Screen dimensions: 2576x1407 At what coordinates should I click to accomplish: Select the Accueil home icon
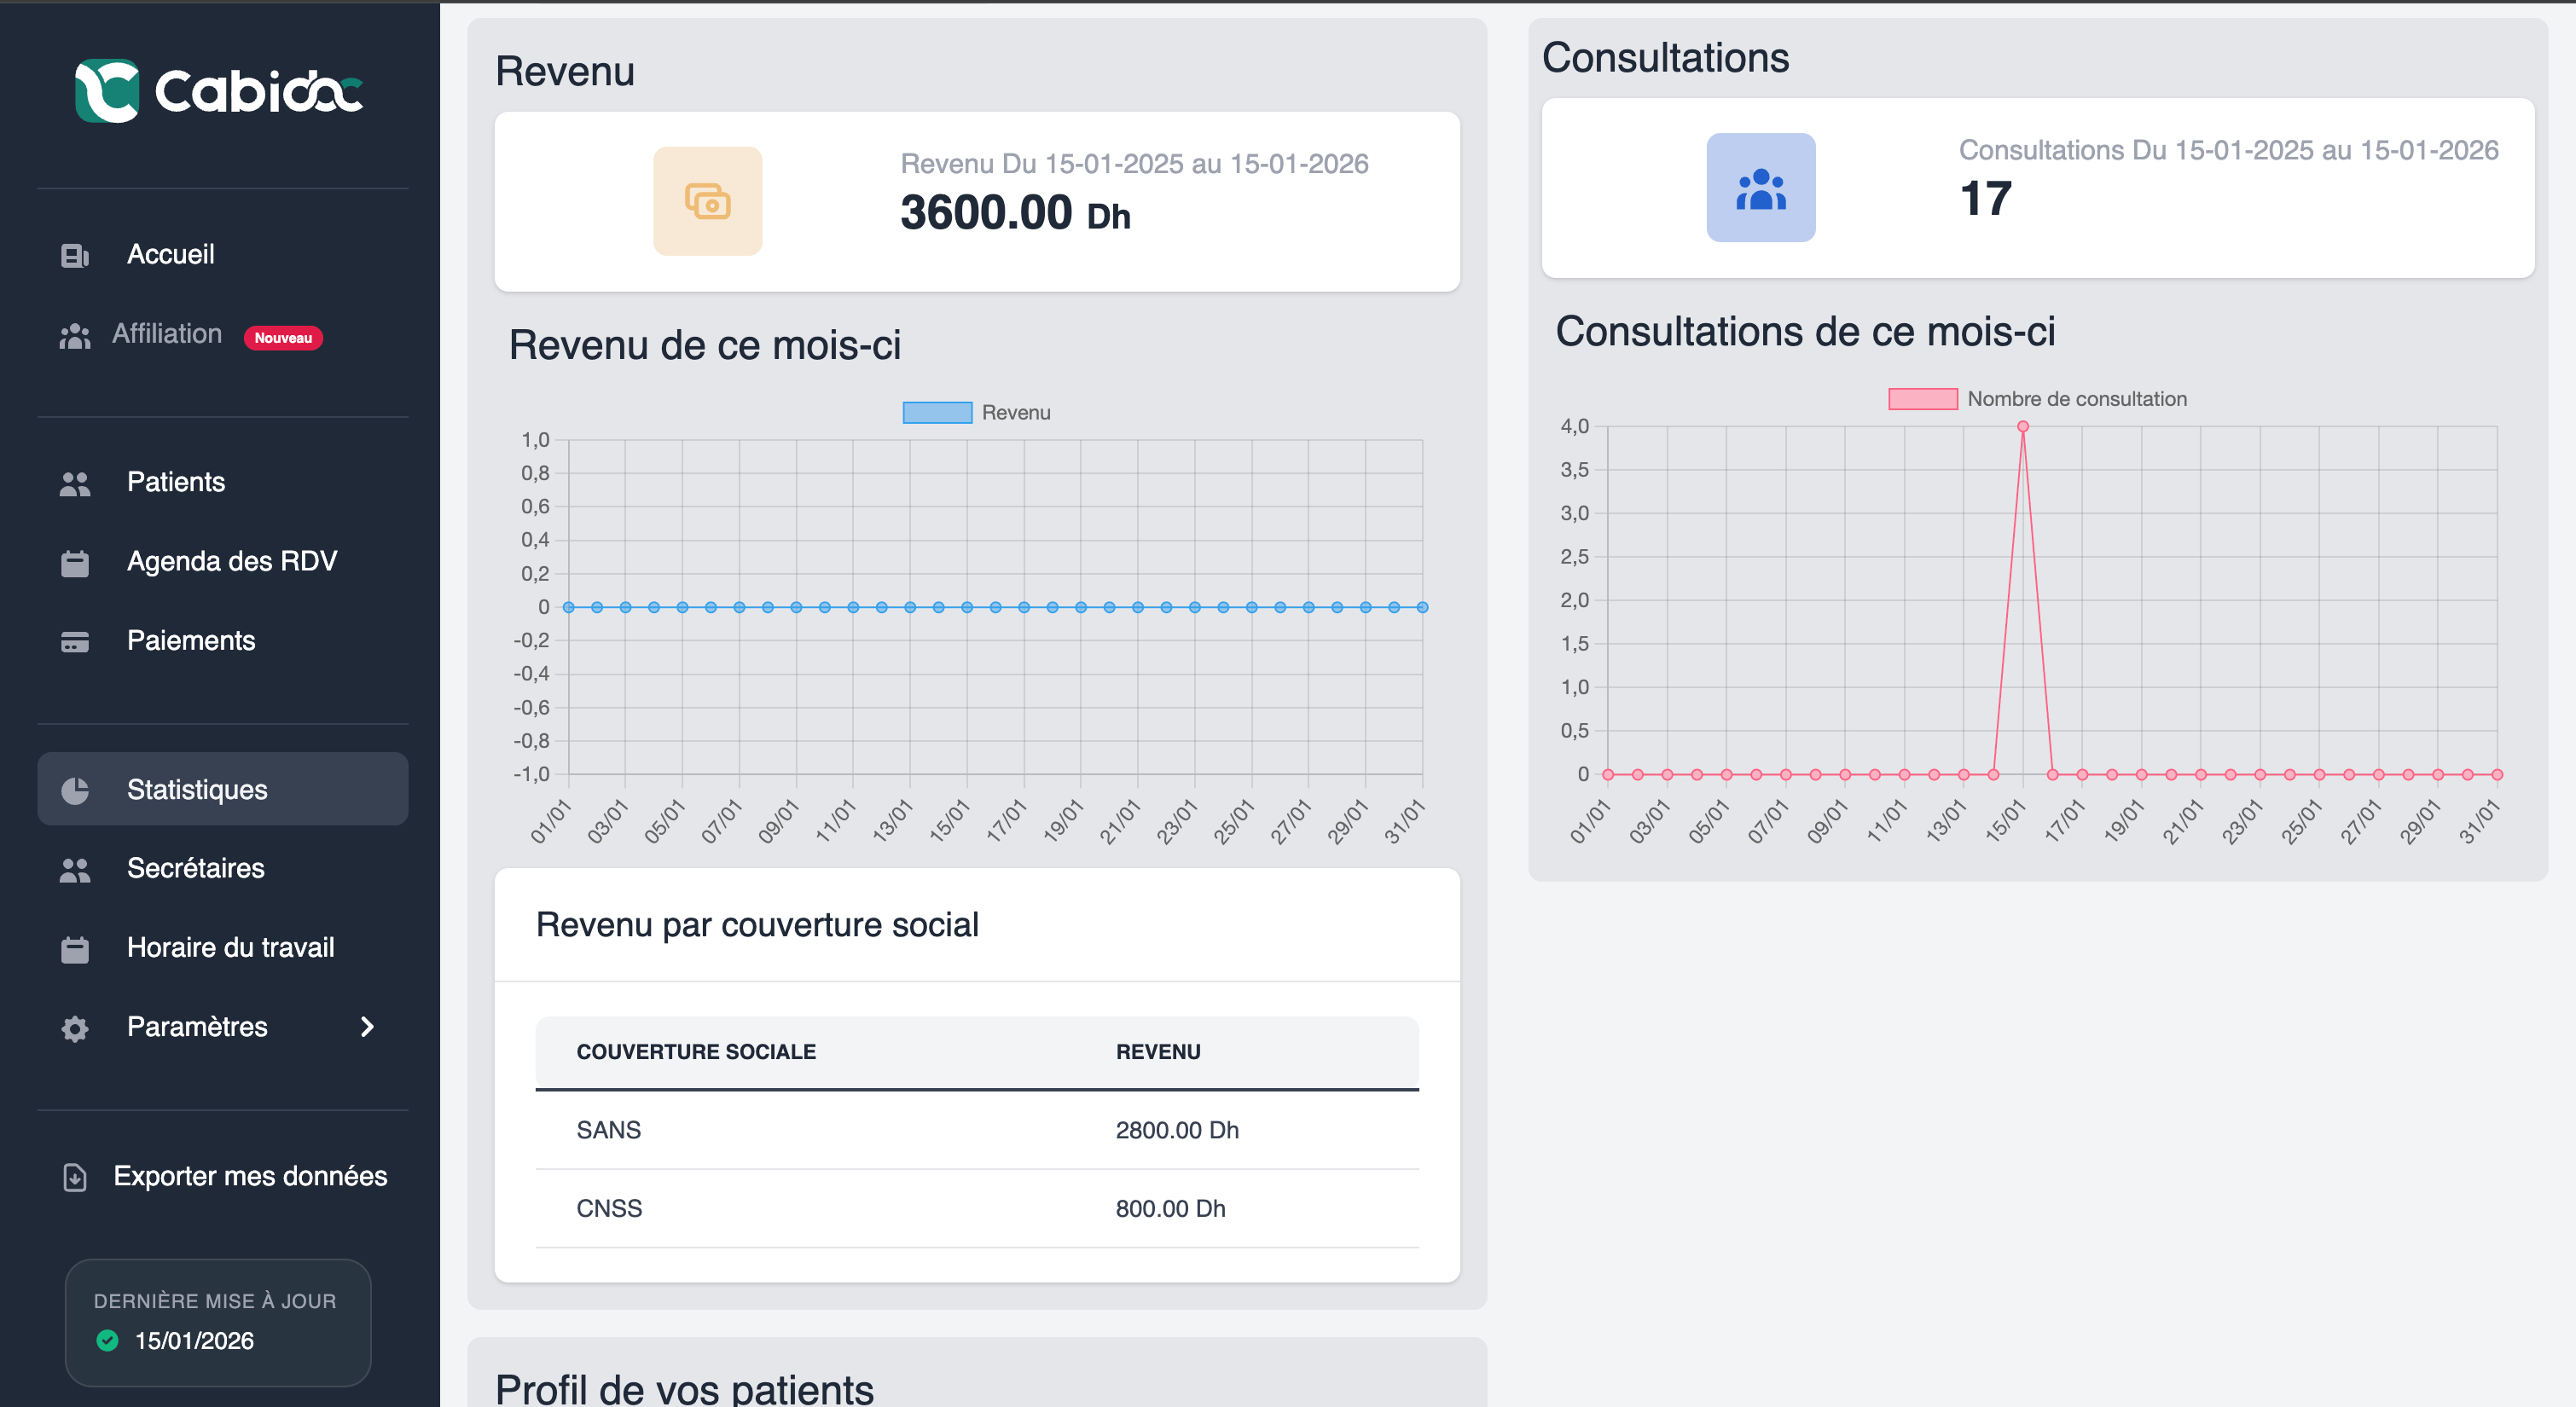[x=74, y=254]
